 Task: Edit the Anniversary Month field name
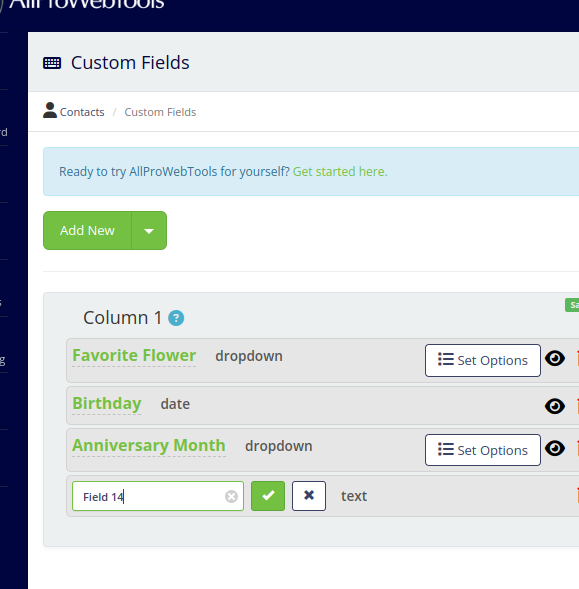149,446
